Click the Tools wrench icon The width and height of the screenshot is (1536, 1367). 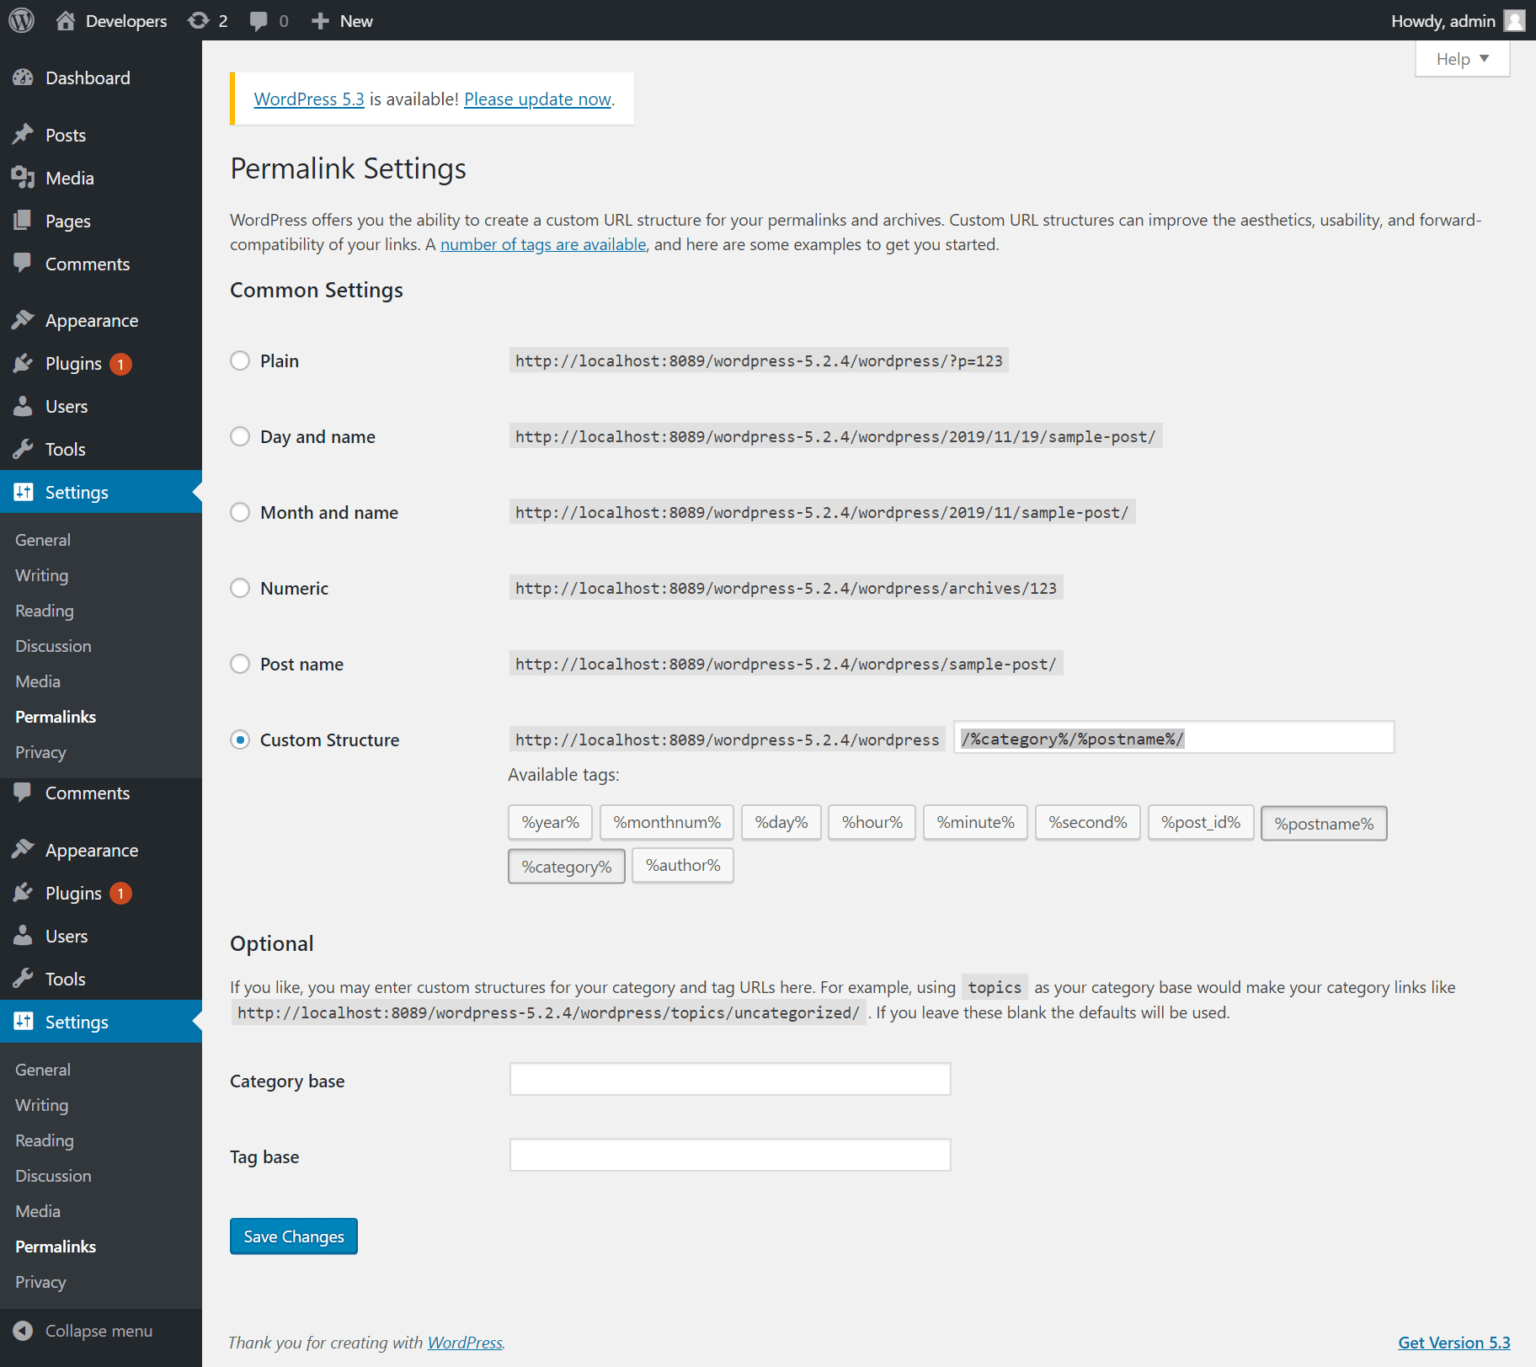click(x=23, y=449)
